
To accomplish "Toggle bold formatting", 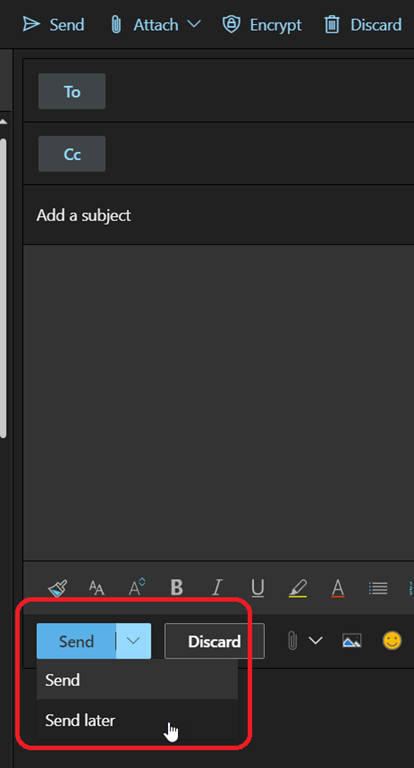I will point(176,587).
